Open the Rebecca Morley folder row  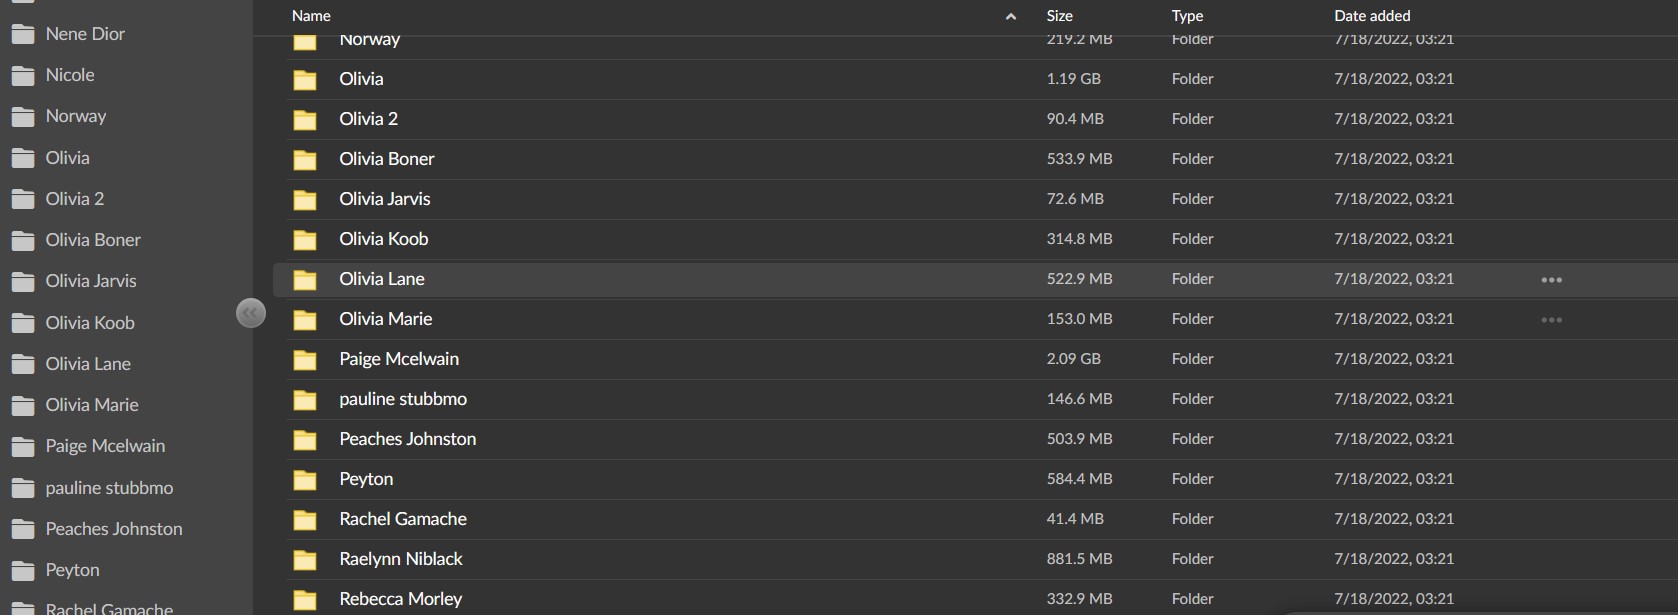tap(400, 599)
